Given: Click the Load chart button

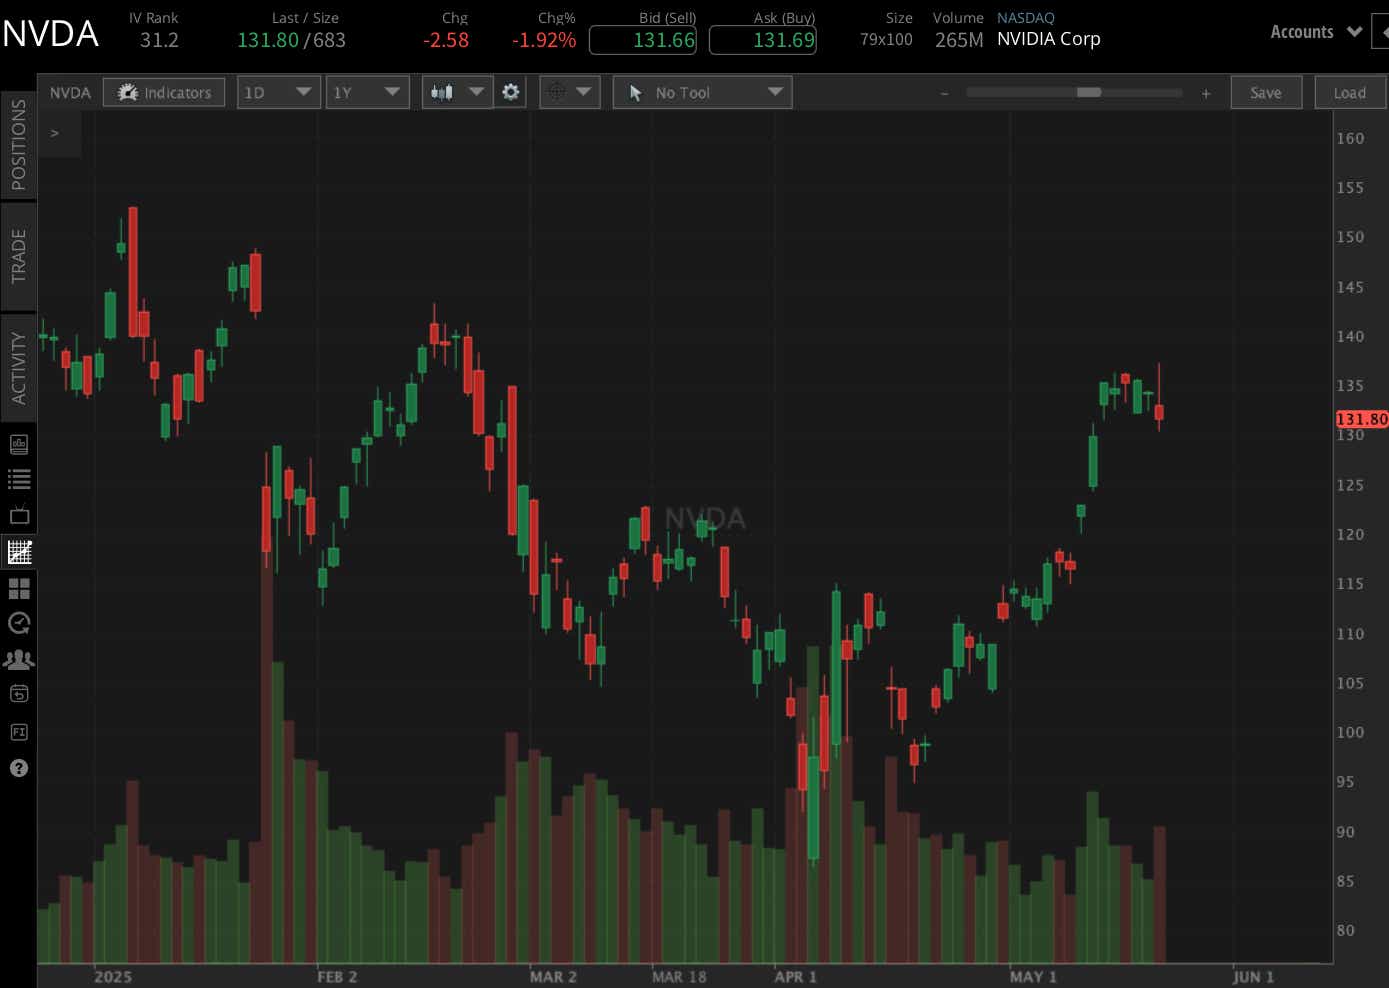Looking at the screenshot, I should click(x=1349, y=92).
